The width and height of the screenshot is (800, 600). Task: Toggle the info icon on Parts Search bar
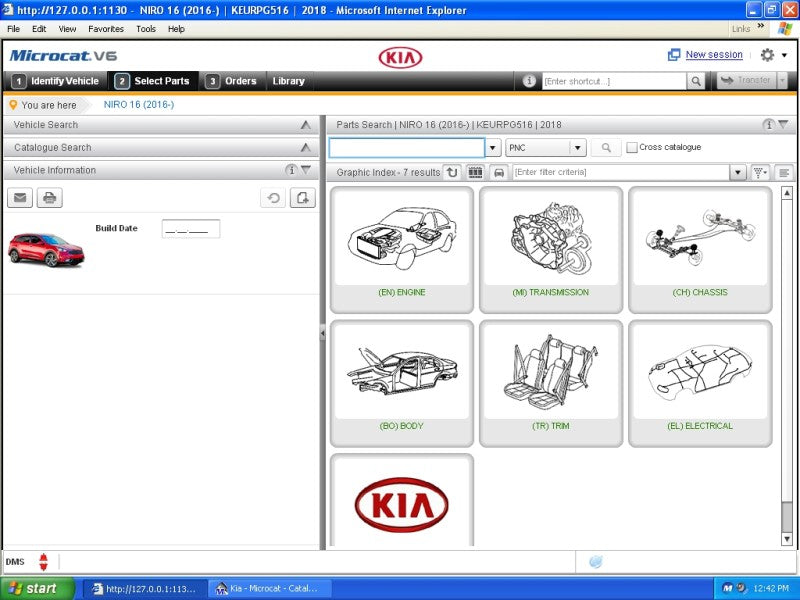pyautogui.click(x=770, y=125)
